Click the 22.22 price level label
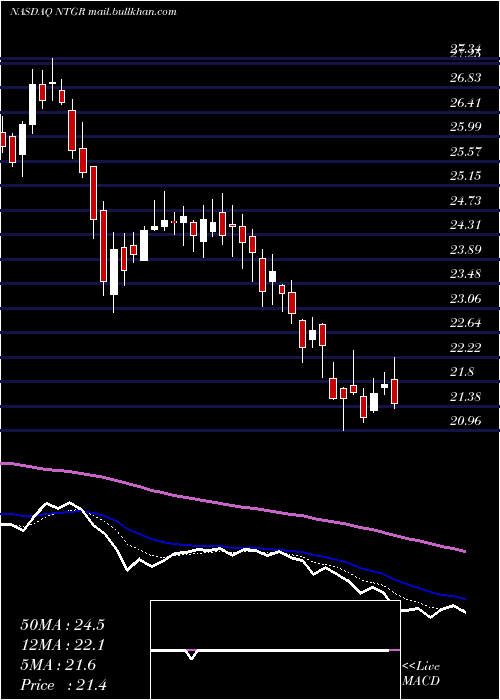500x700 pixels. coord(466,347)
